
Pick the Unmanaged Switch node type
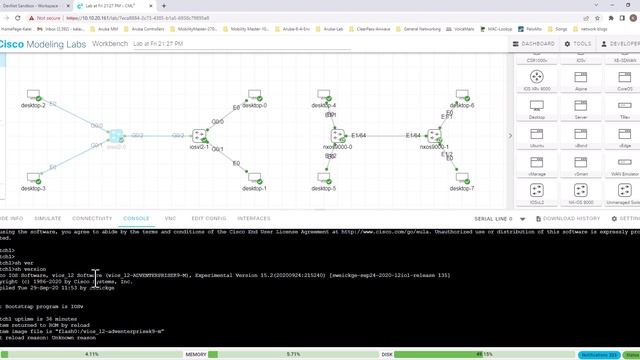pyautogui.click(x=624, y=193)
